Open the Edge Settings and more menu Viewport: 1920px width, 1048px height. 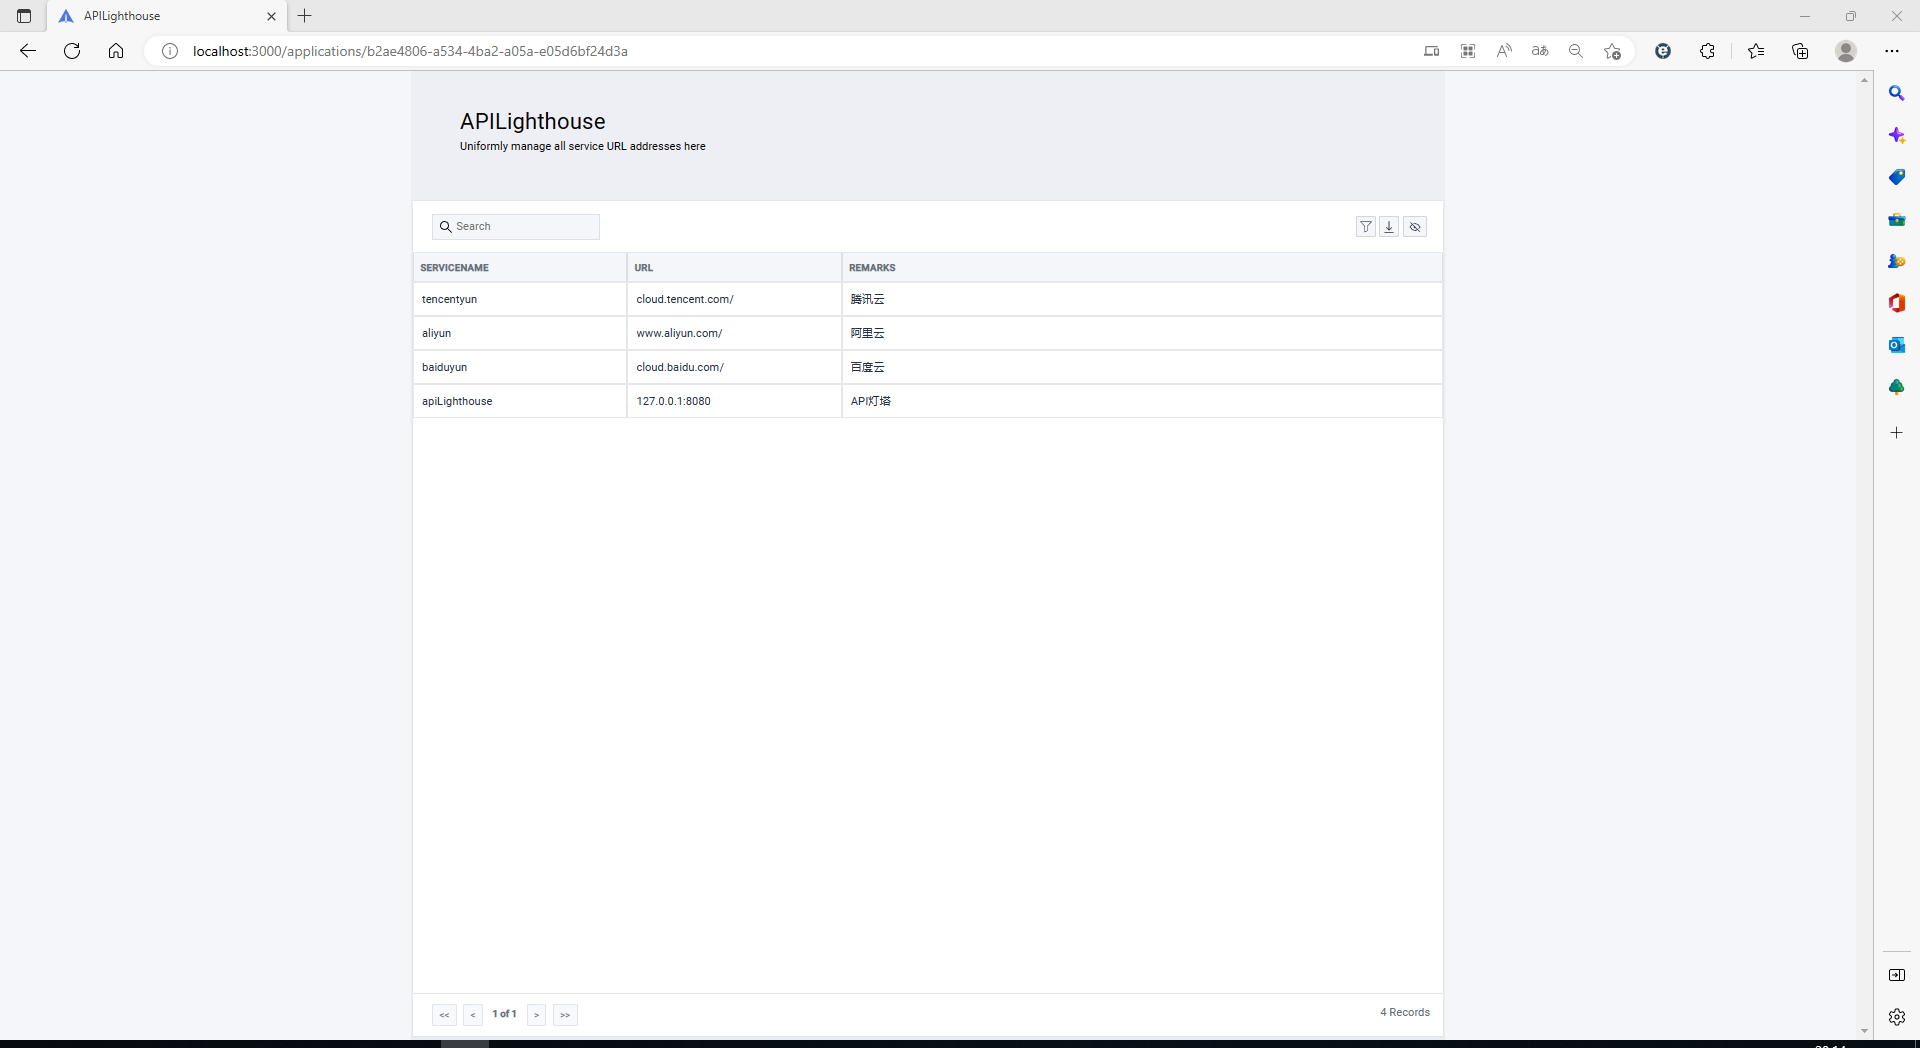point(1892,51)
